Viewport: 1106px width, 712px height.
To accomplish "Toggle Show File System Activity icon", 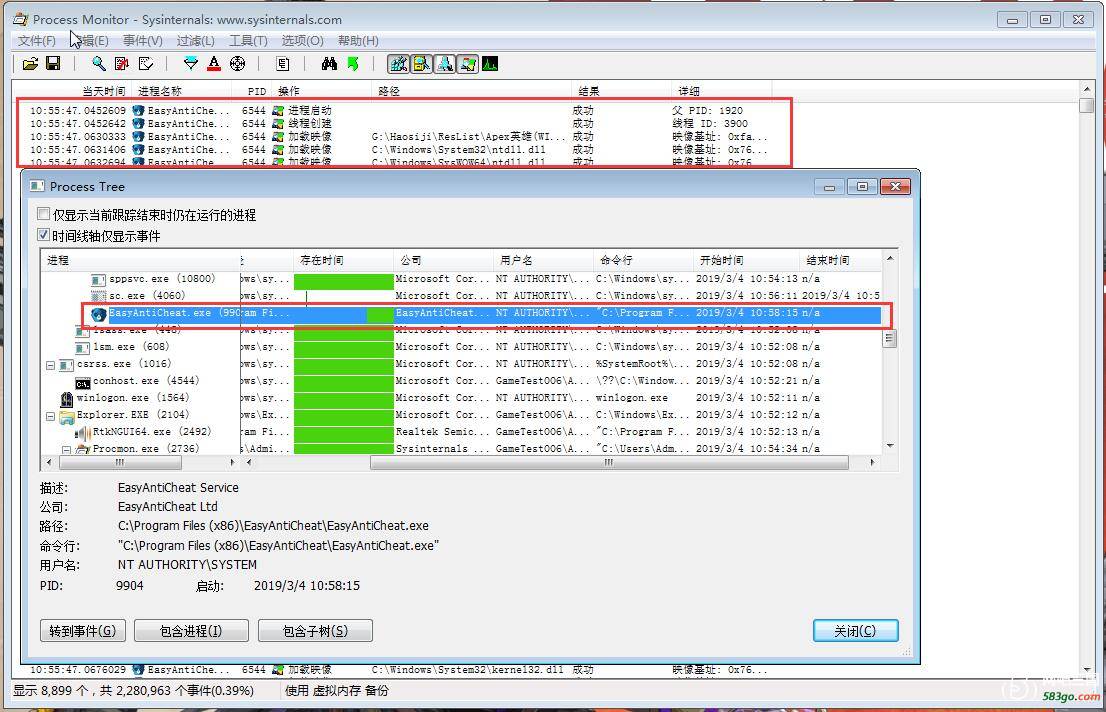I will tap(421, 64).
